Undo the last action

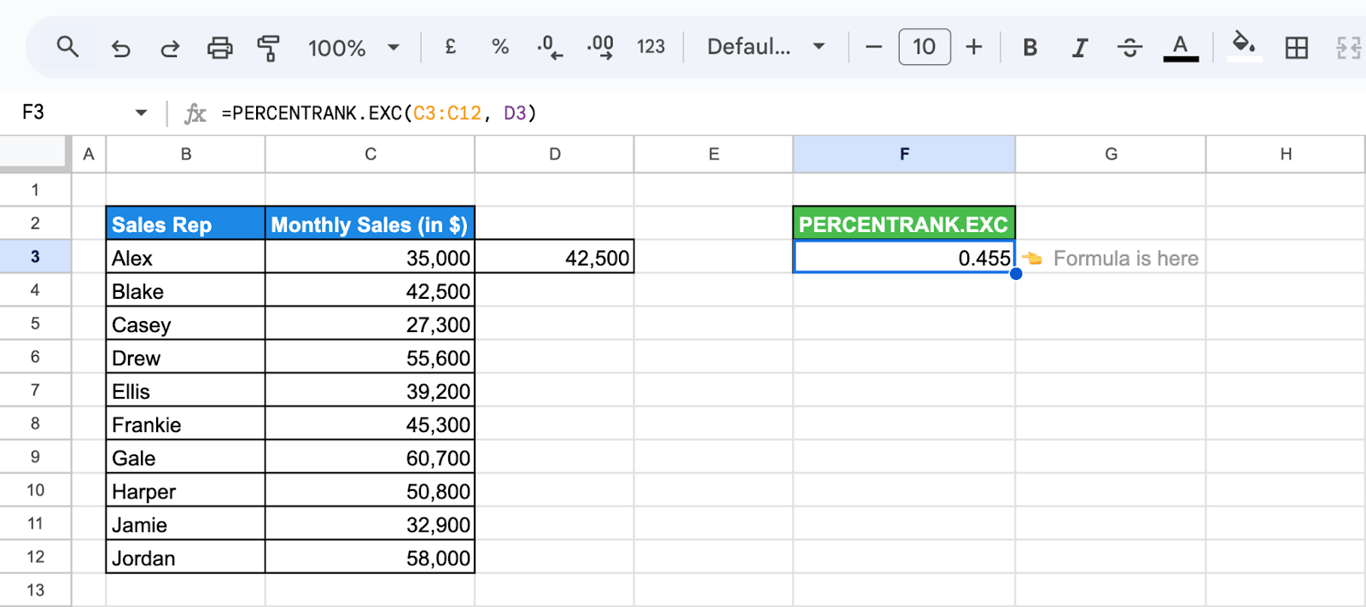coord(121,47)
